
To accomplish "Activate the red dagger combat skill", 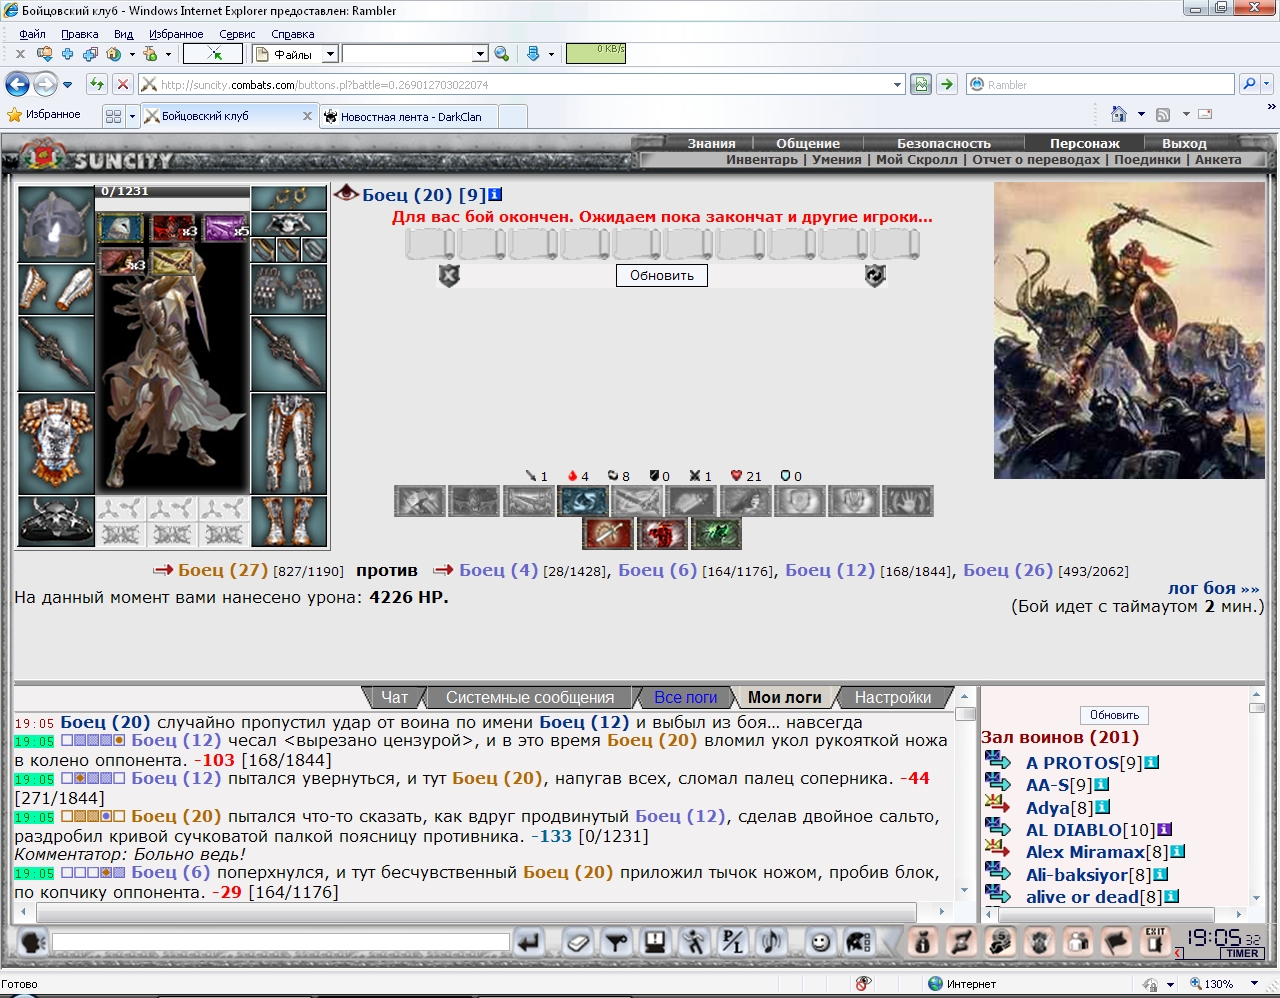I will click(x=608, y=534).
